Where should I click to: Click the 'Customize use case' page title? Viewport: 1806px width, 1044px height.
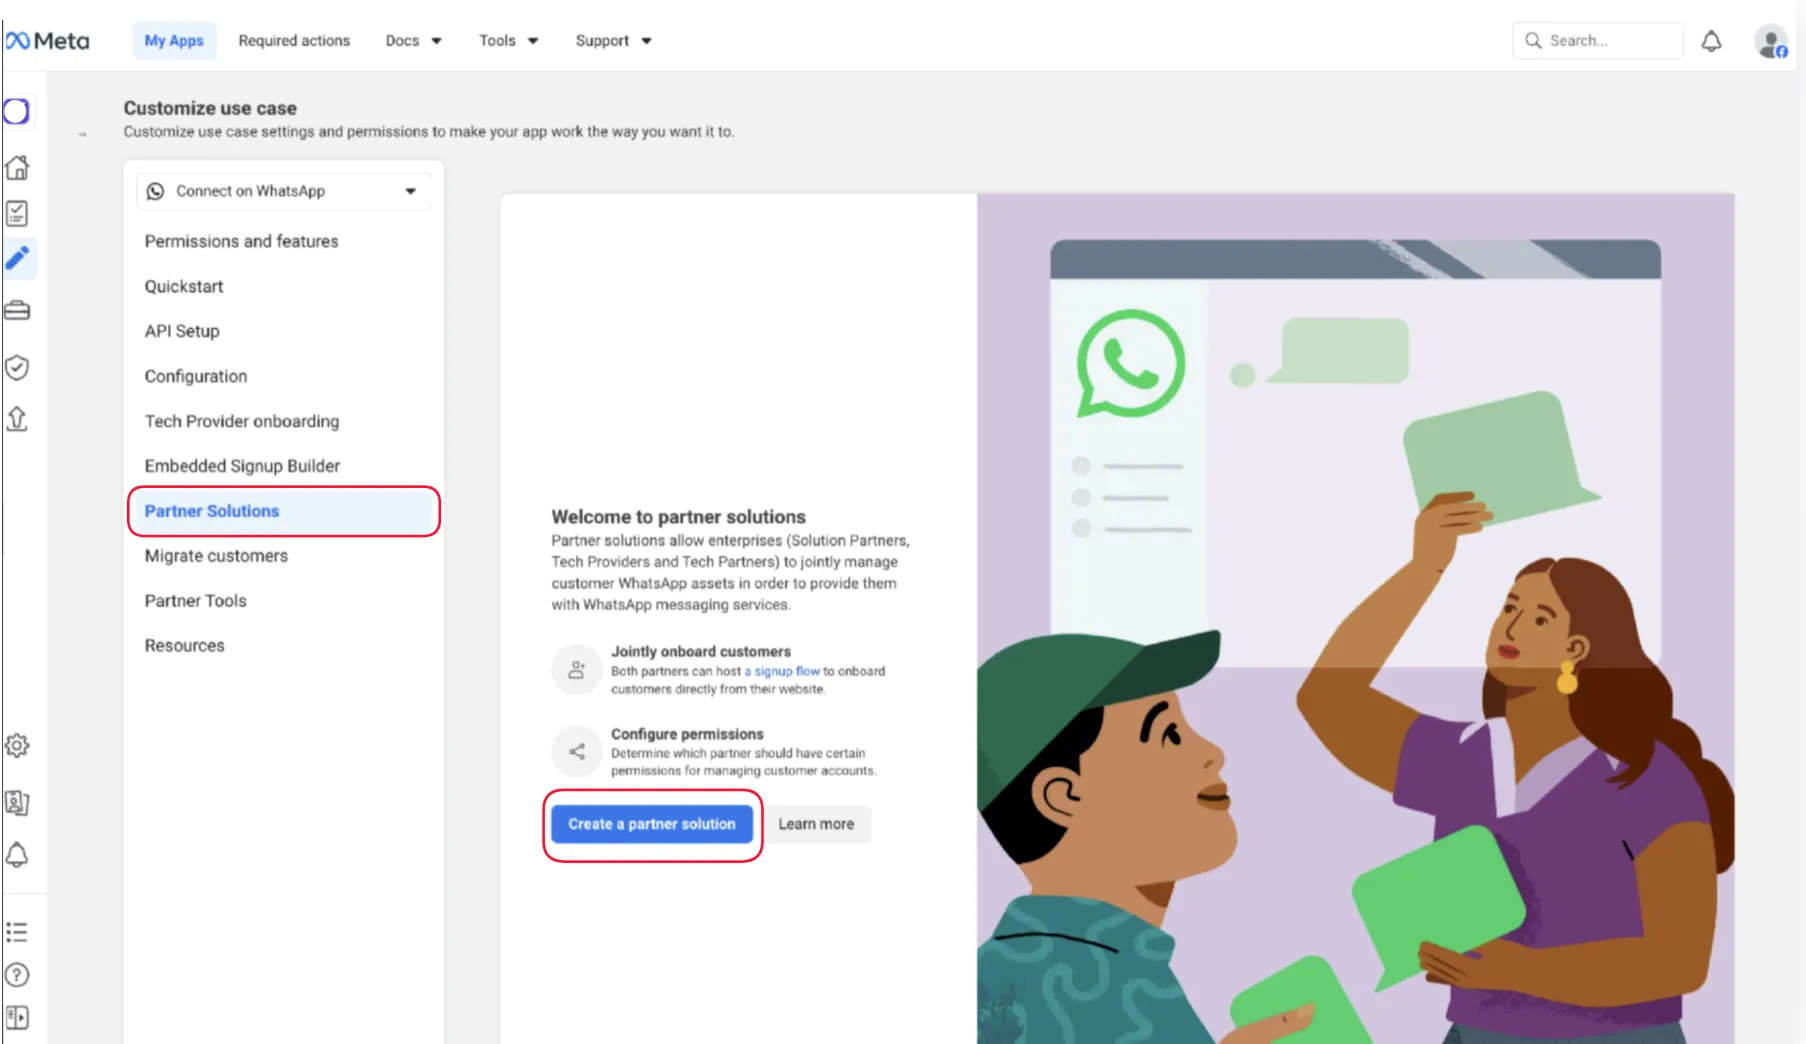tap(210, 108)
